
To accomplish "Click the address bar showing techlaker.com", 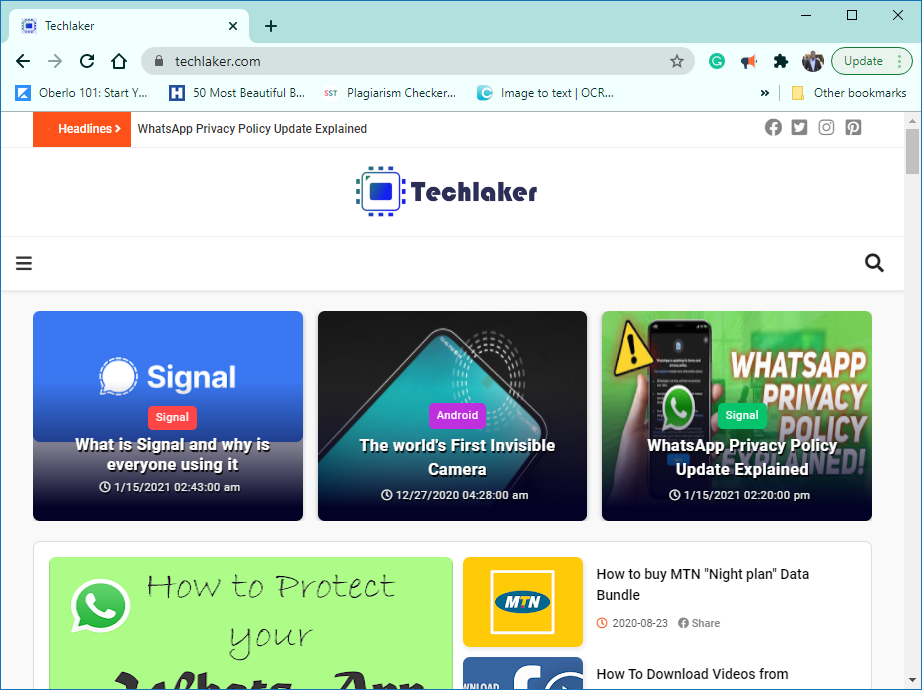I will click(417, 61).
